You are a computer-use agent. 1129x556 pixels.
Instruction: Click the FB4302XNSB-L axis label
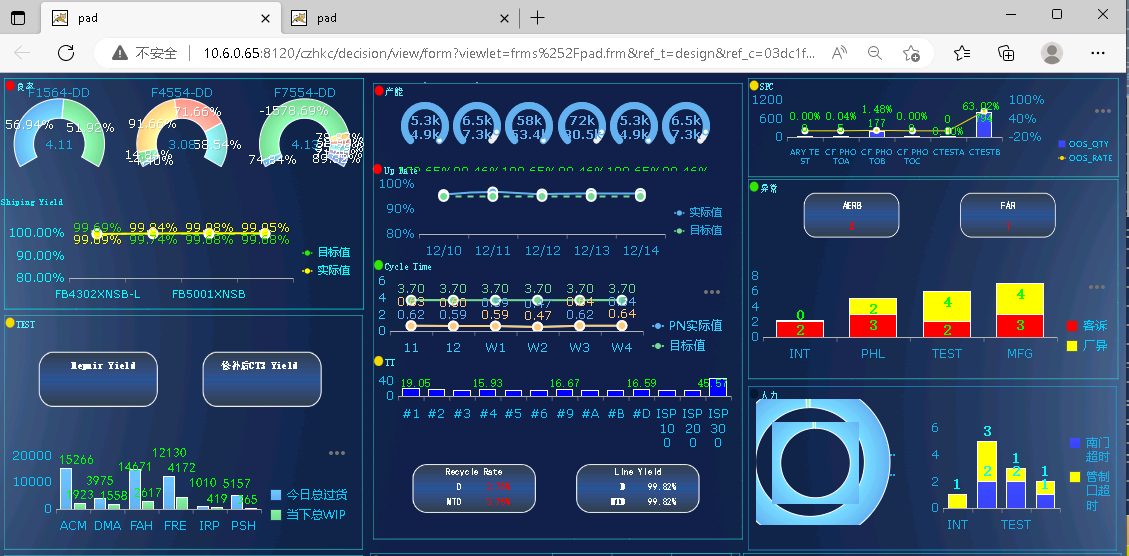click(98, 294)
